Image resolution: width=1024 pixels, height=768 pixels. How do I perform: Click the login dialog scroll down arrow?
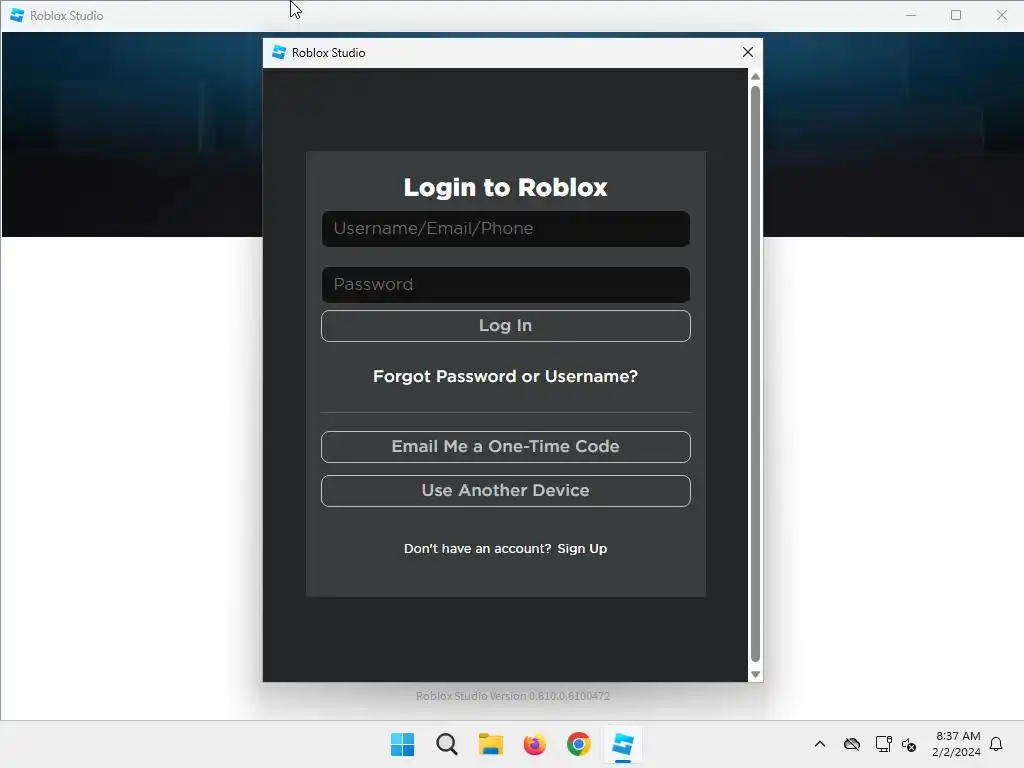[756, 675]
